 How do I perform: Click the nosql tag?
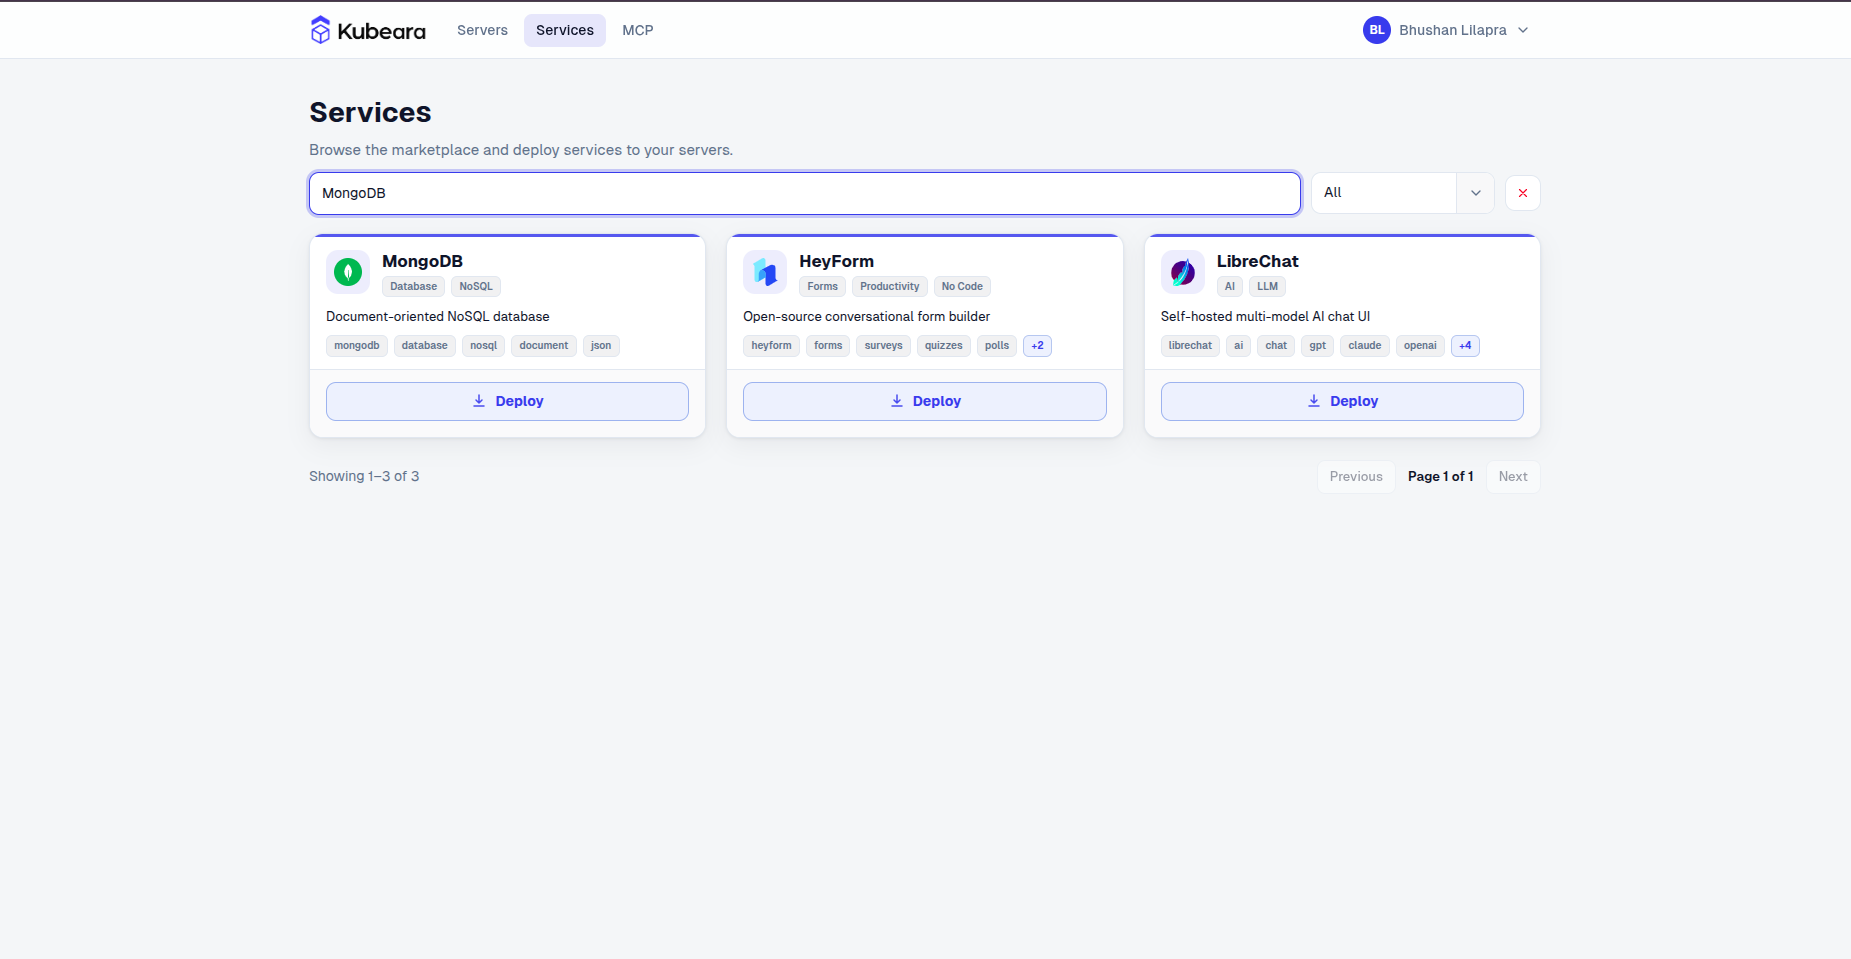pos(484,346)
